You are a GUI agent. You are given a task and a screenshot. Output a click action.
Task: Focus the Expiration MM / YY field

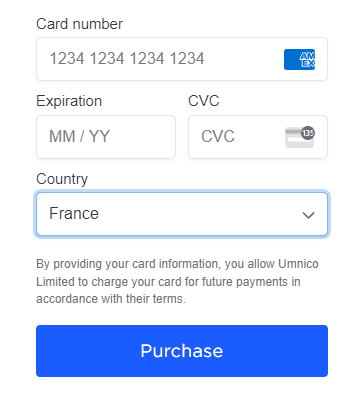[106, 137]
